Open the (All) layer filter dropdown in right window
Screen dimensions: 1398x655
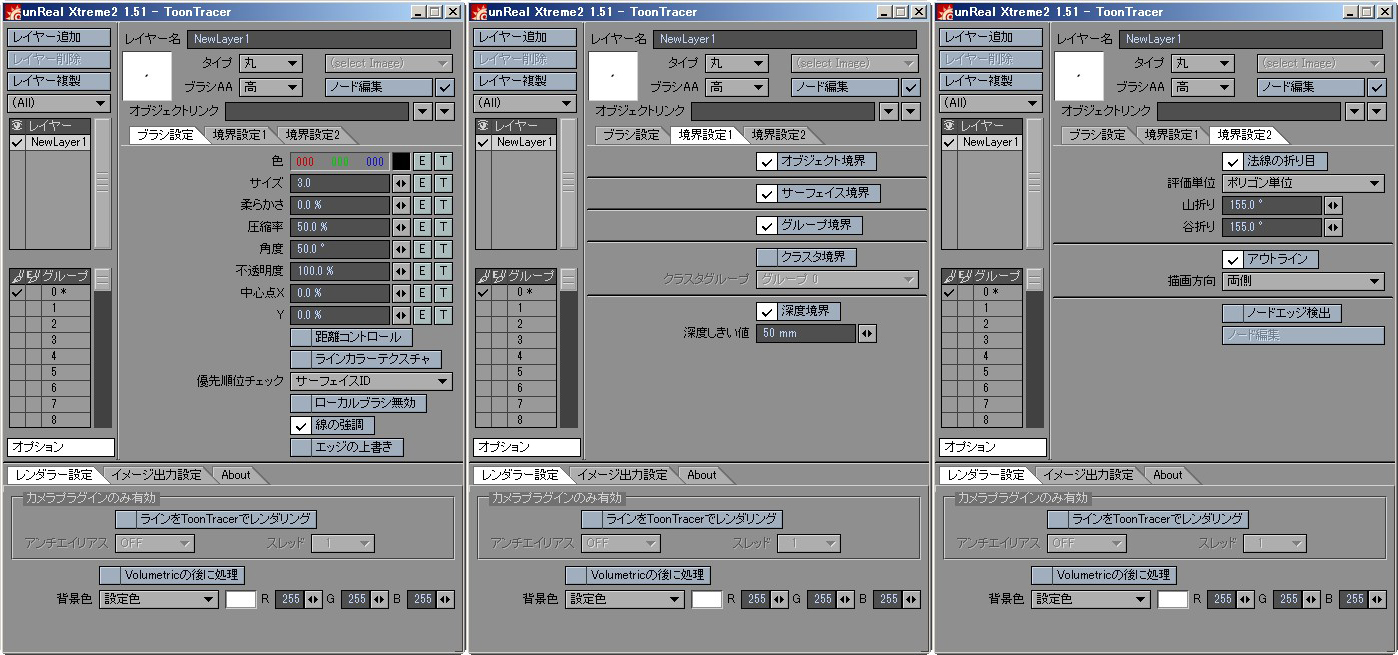pos(992,103)
